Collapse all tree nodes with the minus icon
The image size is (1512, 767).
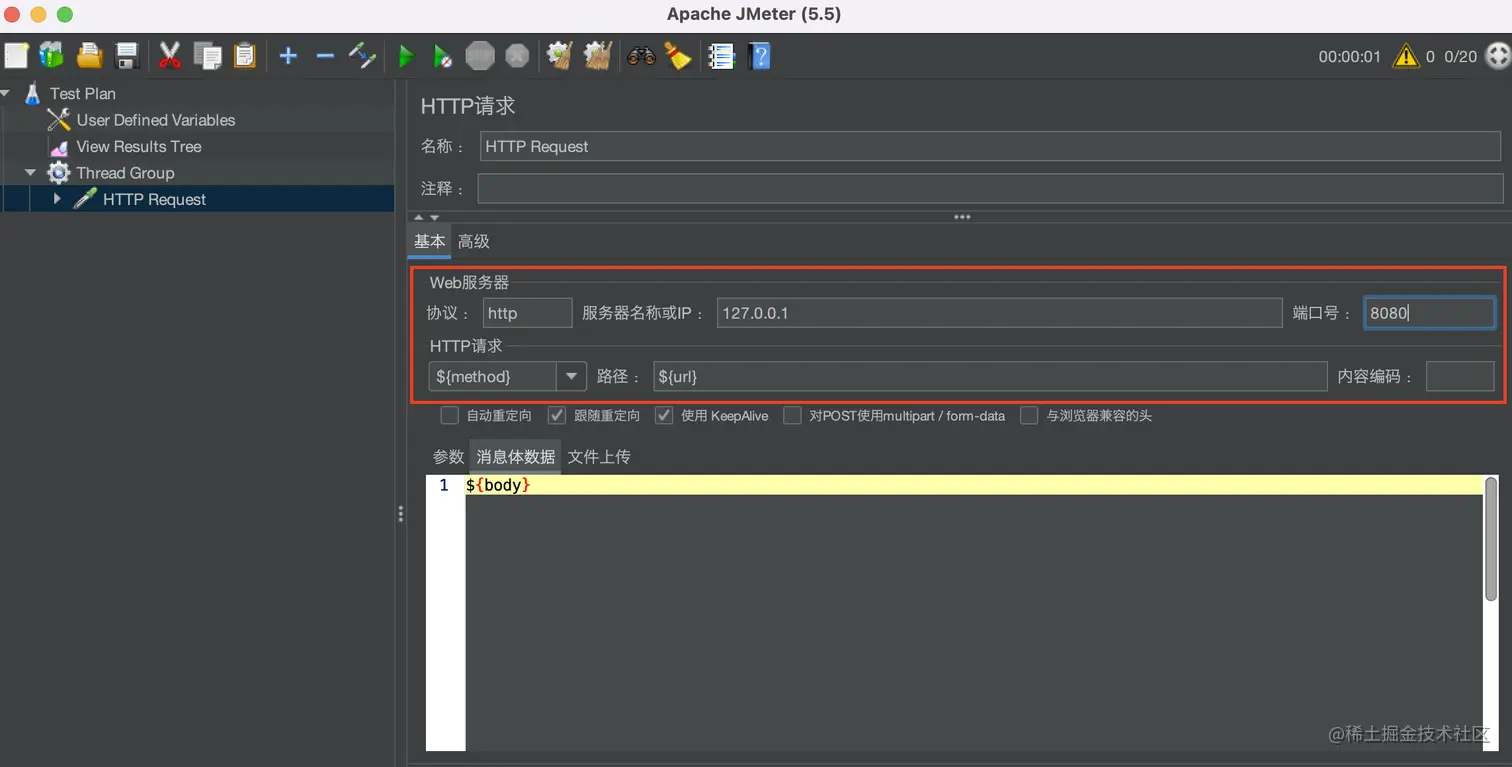pos(325,56)
